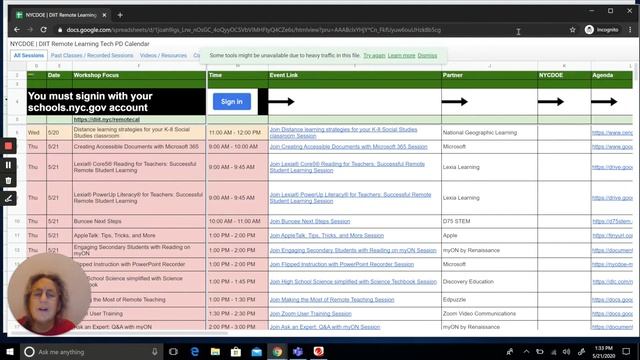Screen dimensions: 640x360
Task: Click the site lock icon
Action: pyautogui.click(x=60, y=30)
